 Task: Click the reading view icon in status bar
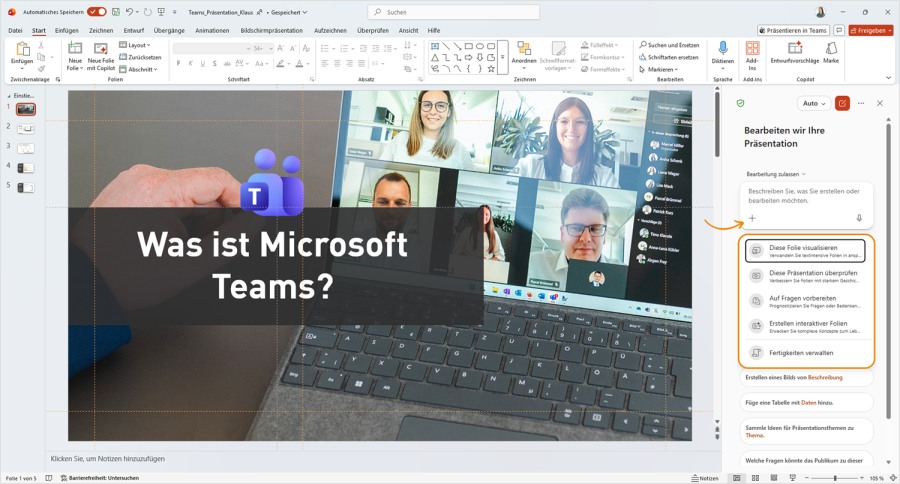tap(774, 478)
